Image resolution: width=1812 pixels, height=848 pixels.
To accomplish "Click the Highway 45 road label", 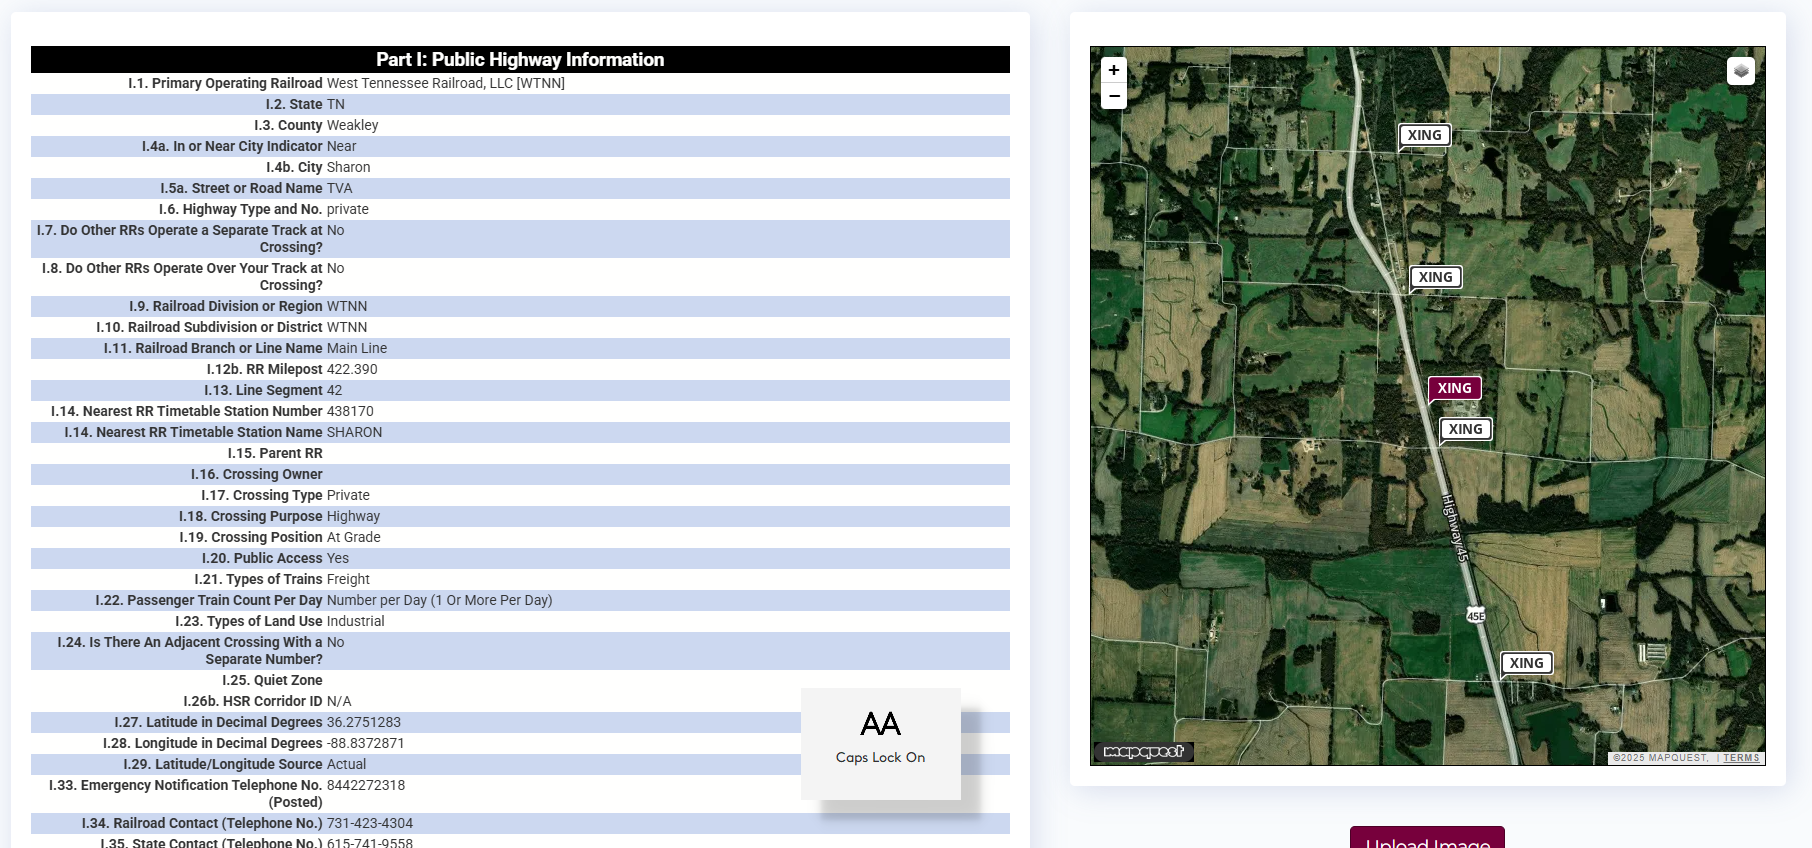I will 1454,527.
